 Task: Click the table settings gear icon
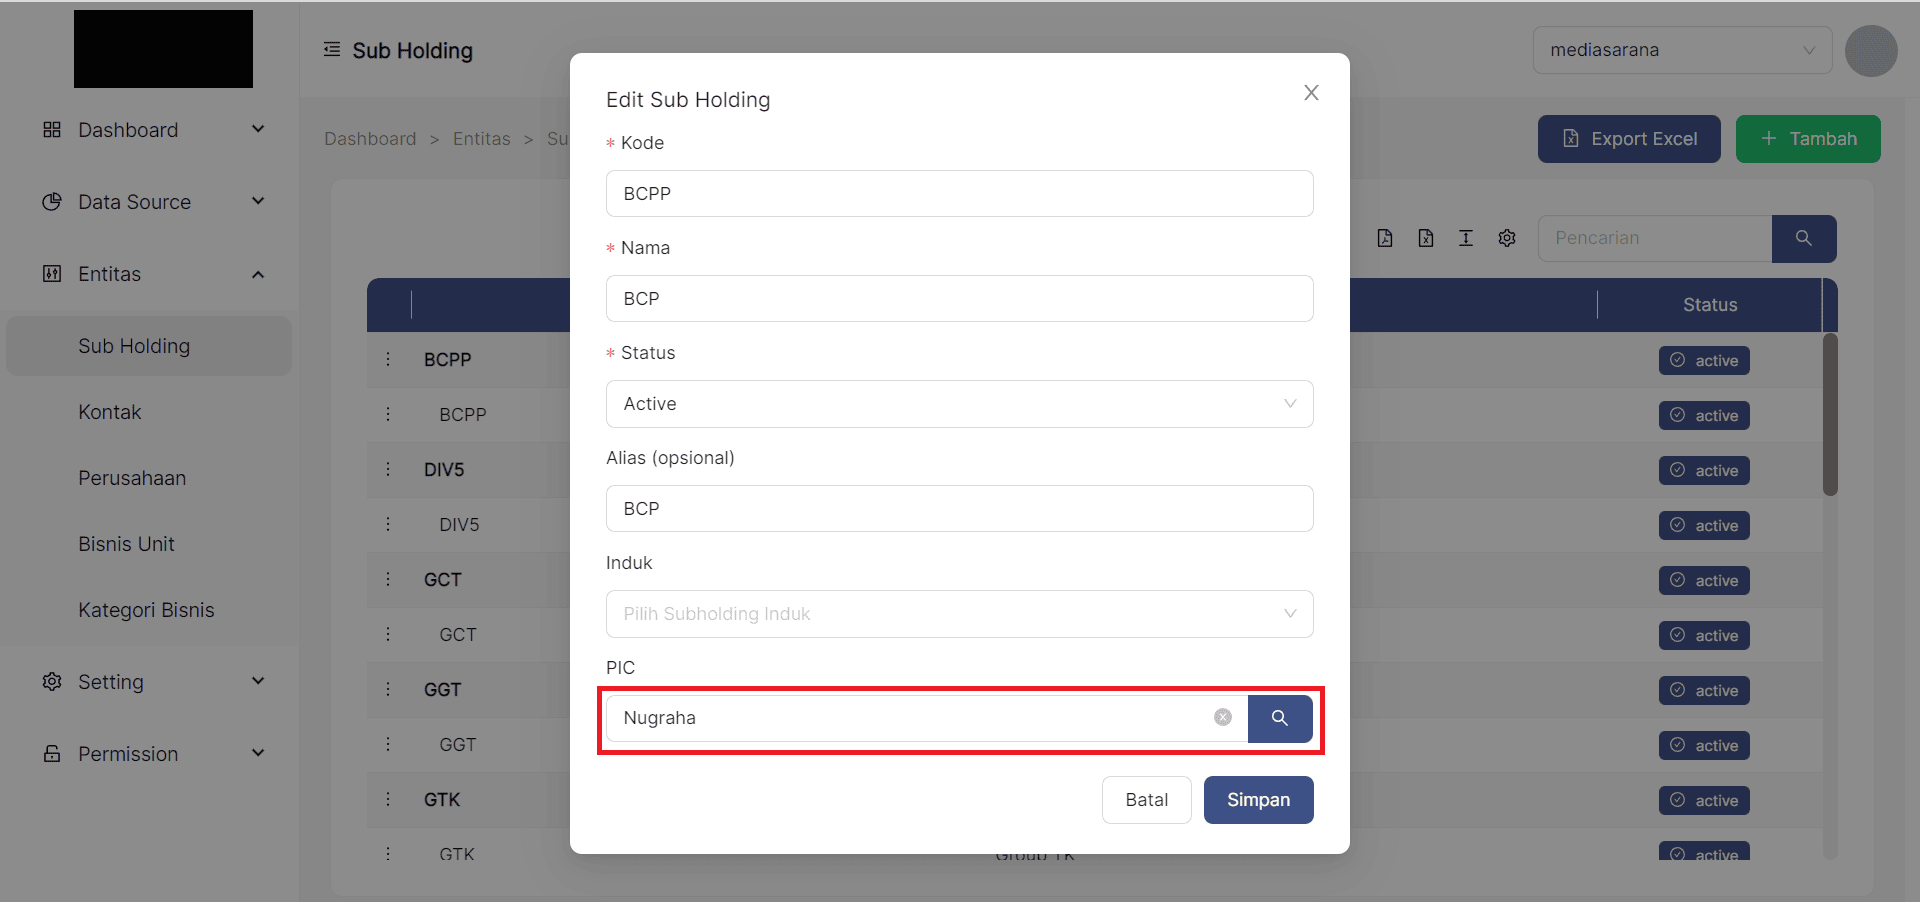[x=1506, y=238]
